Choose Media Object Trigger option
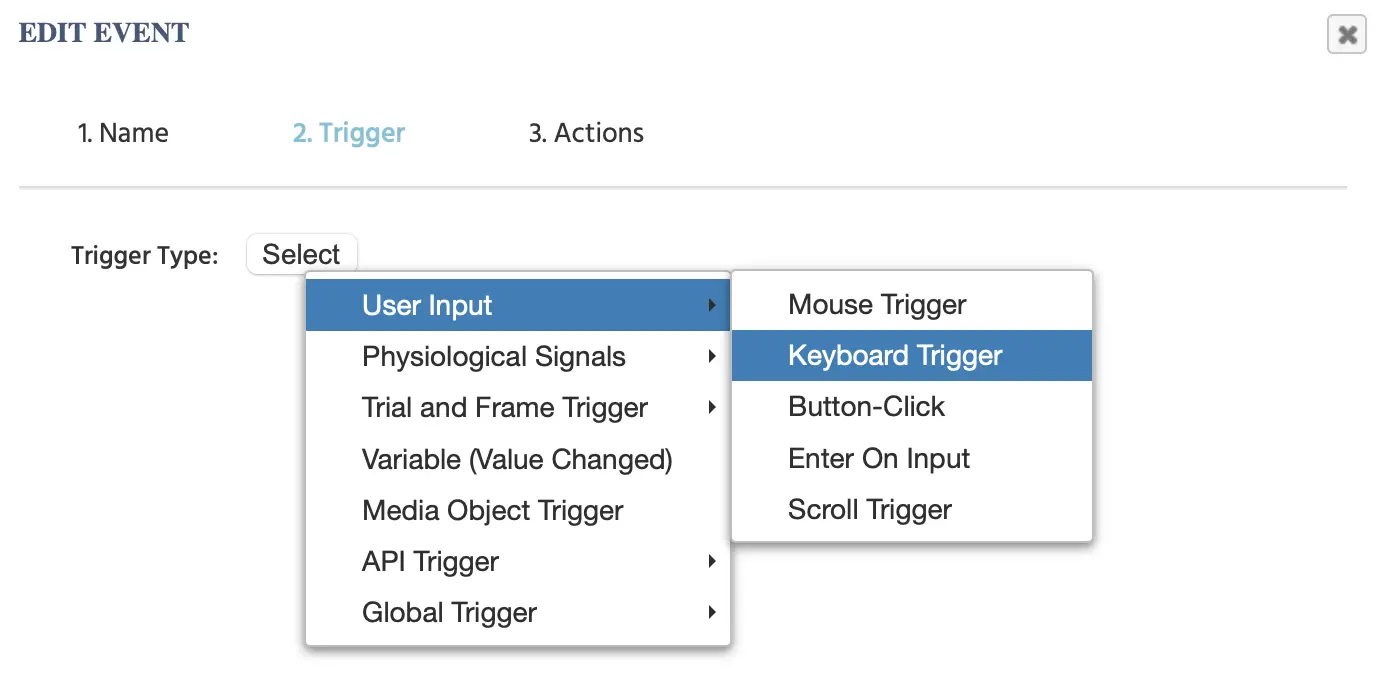1378x692 pixels. tap(518, 510)
